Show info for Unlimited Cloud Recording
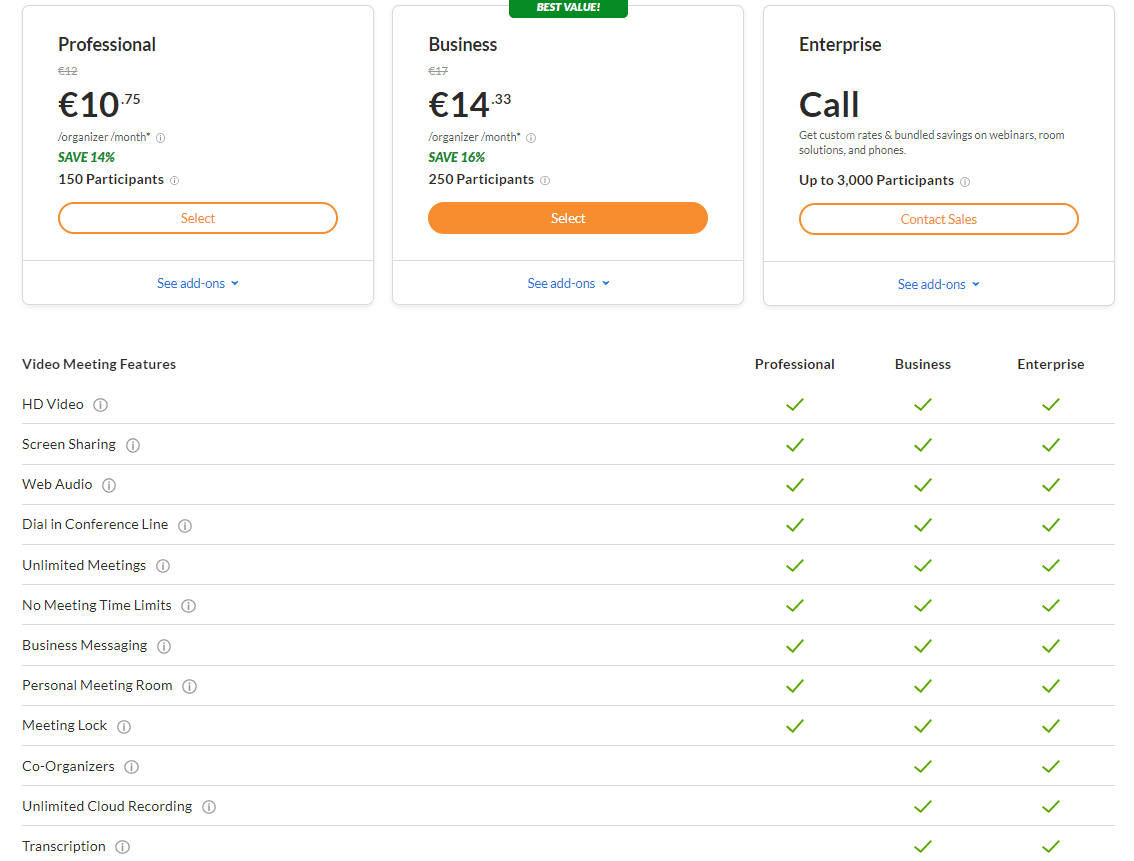 pyautogui.click(x=209, y=807)
